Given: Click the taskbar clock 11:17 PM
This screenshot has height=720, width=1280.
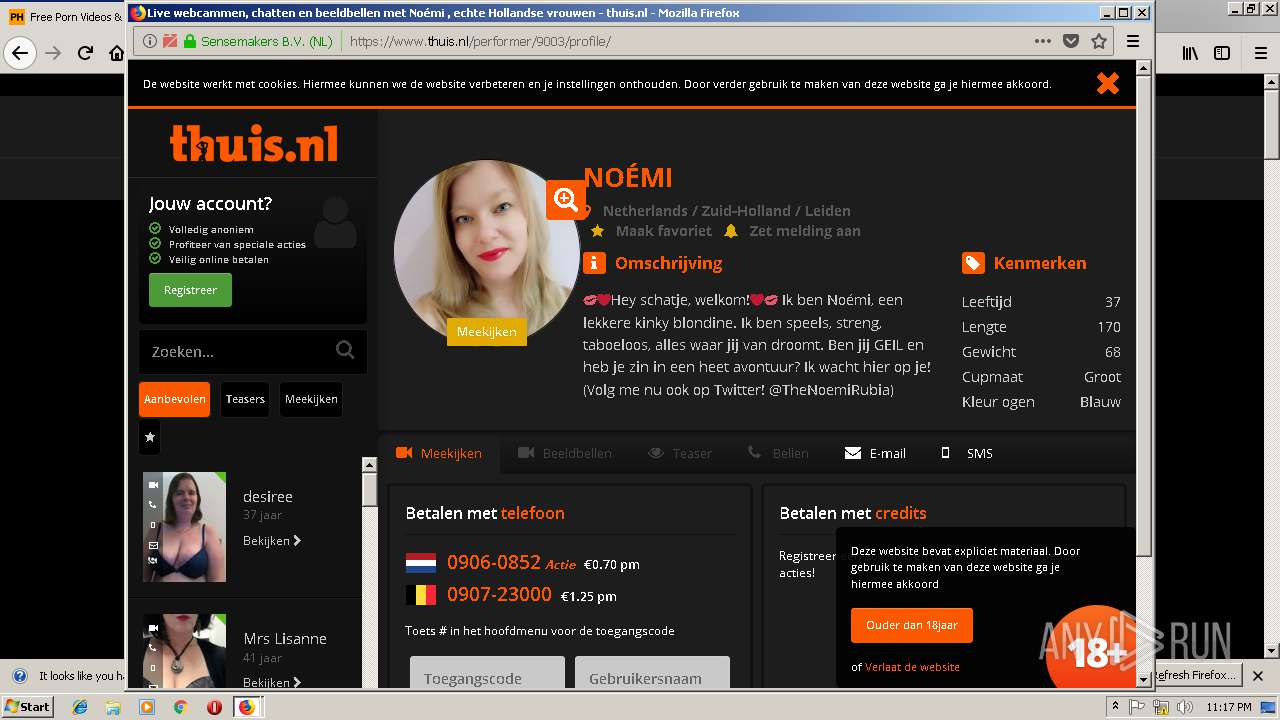Looking at the screenshot, I should pos(1229,707).
